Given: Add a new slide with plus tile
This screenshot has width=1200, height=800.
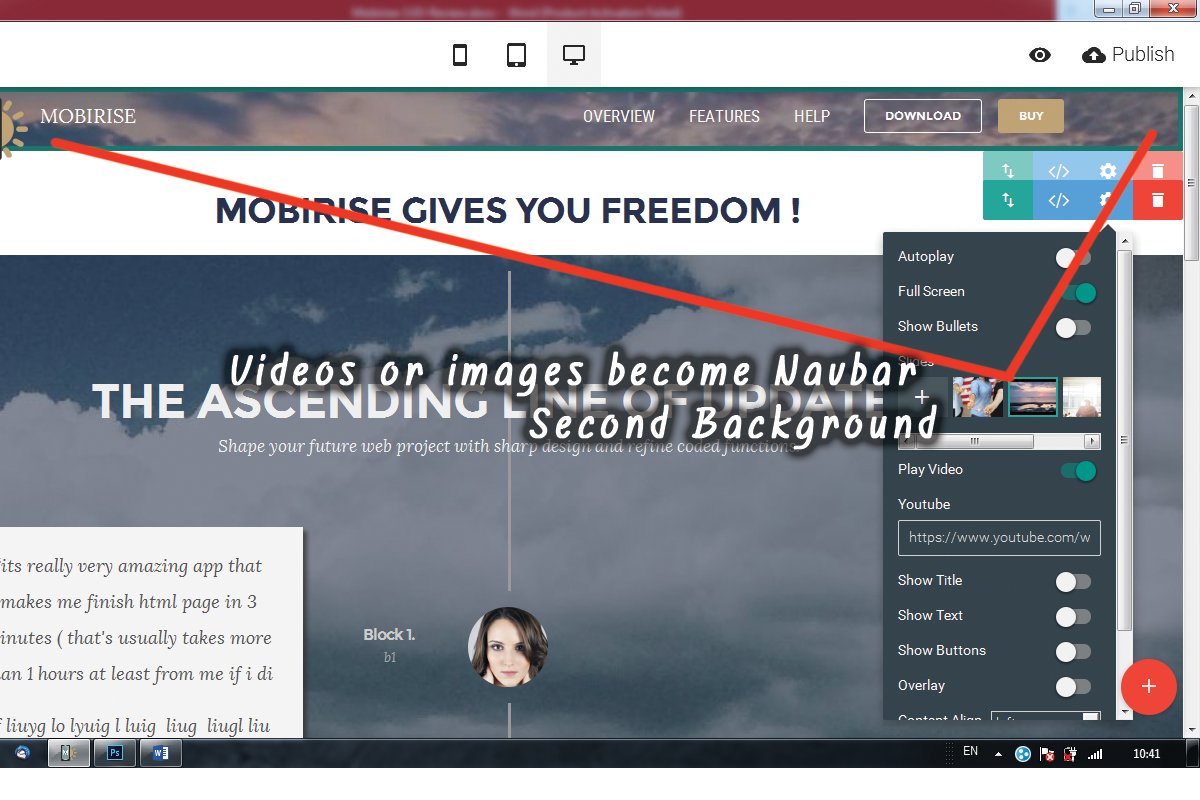Looking at the screenshot, I should tap(921, 397).
